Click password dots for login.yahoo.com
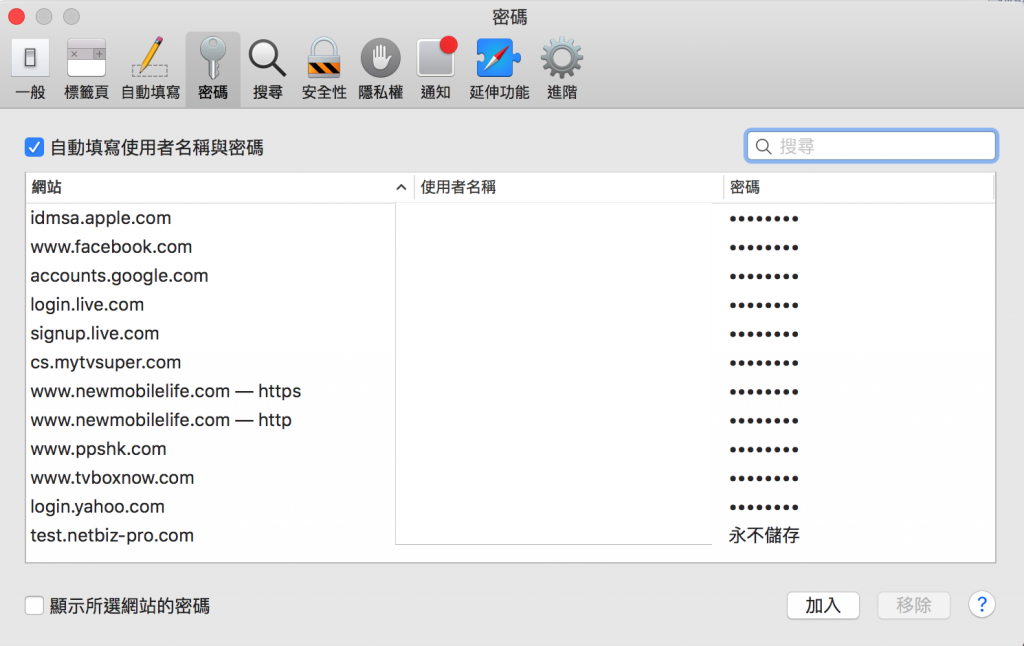The image size is (1024, 646). tap(764, 507)
